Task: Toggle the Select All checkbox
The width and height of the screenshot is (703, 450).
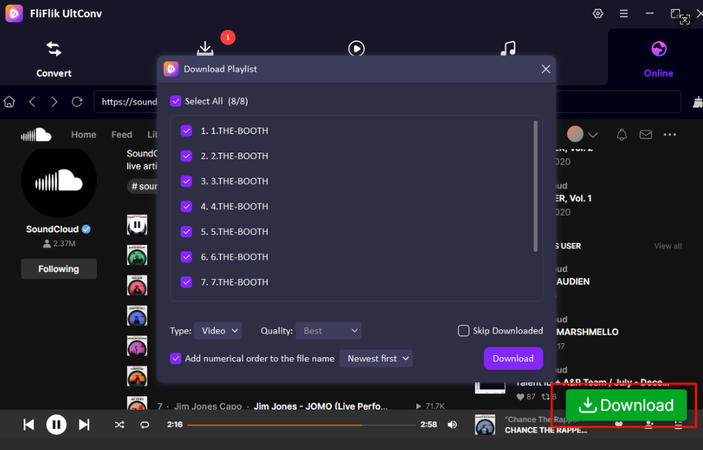Action: tap(176, 101)
